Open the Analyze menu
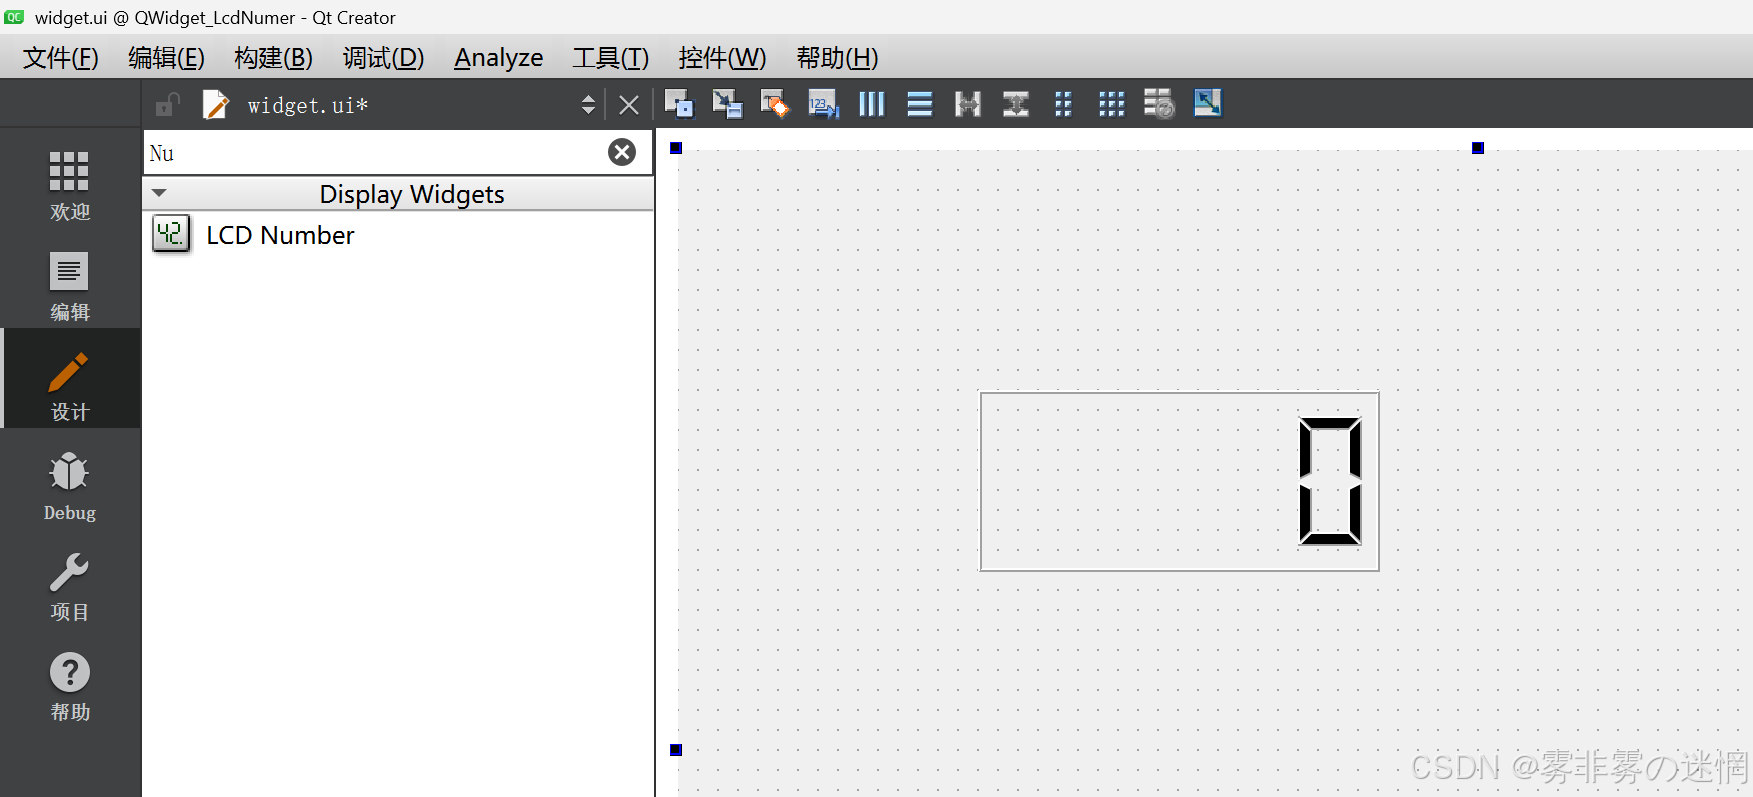Screen dimensions: 1753x797 pyautogui.click(x=499, y=58)
